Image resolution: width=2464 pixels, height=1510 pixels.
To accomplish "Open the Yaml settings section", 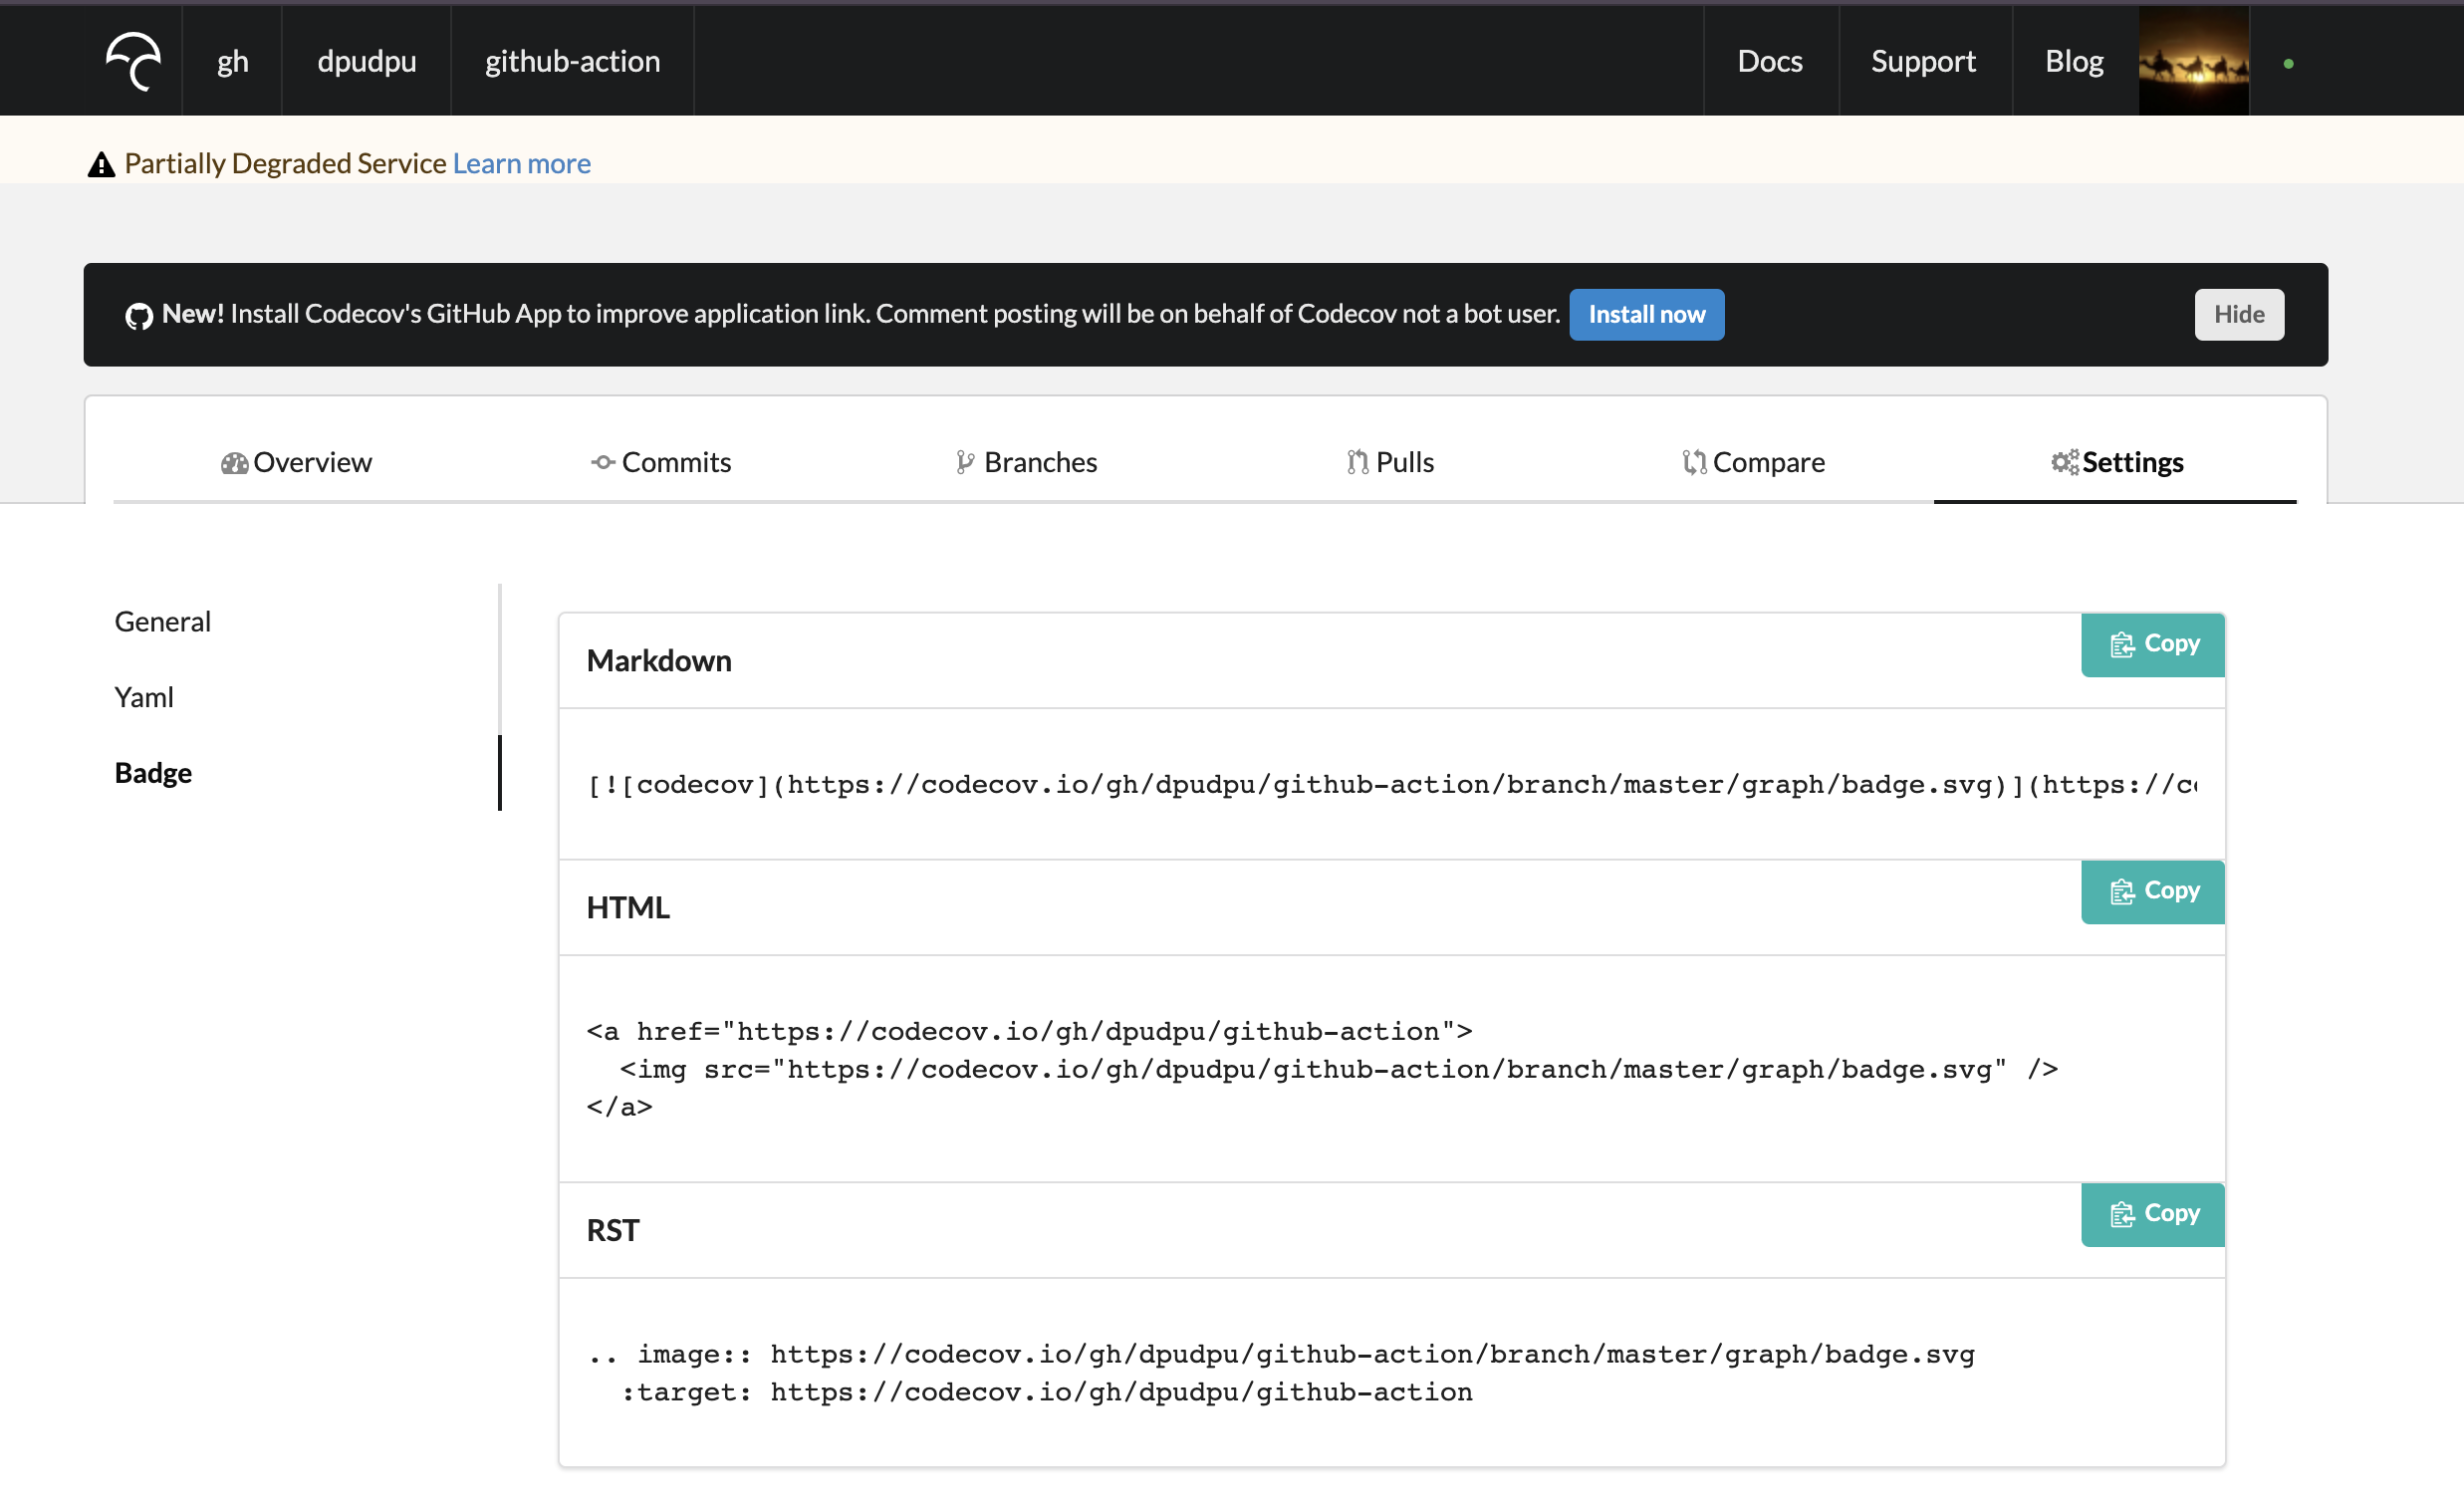I will [x=144, y=697].
